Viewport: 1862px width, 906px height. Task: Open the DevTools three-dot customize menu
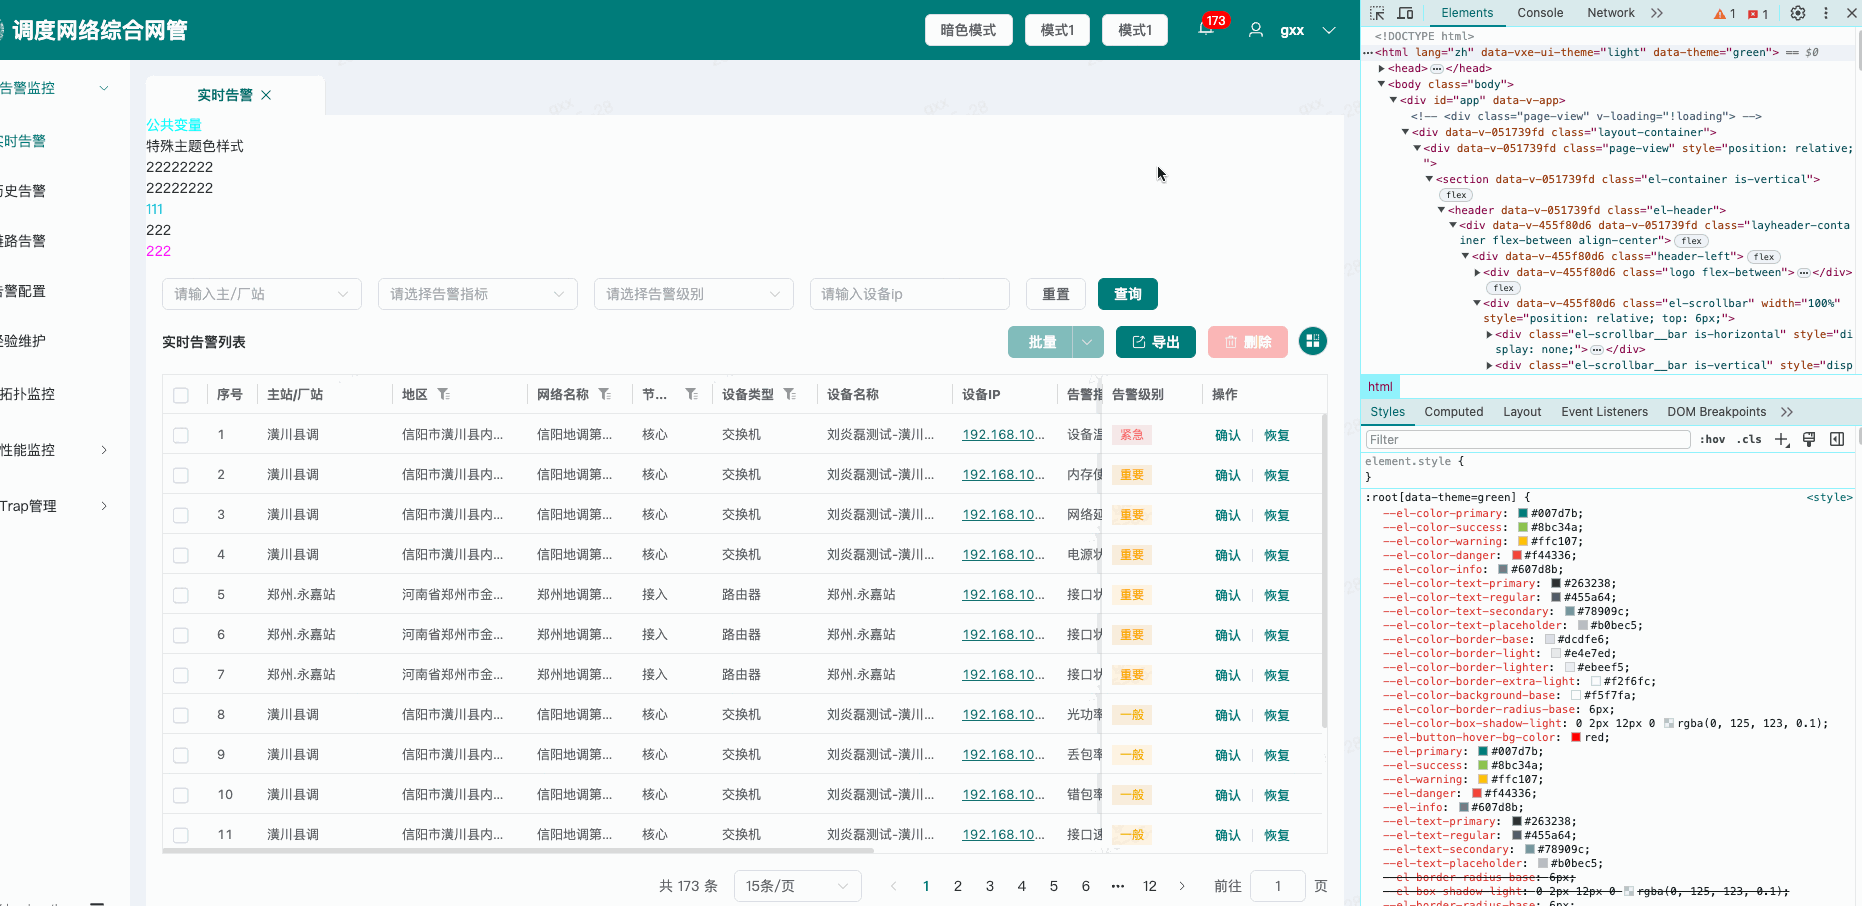point(1826,13)
